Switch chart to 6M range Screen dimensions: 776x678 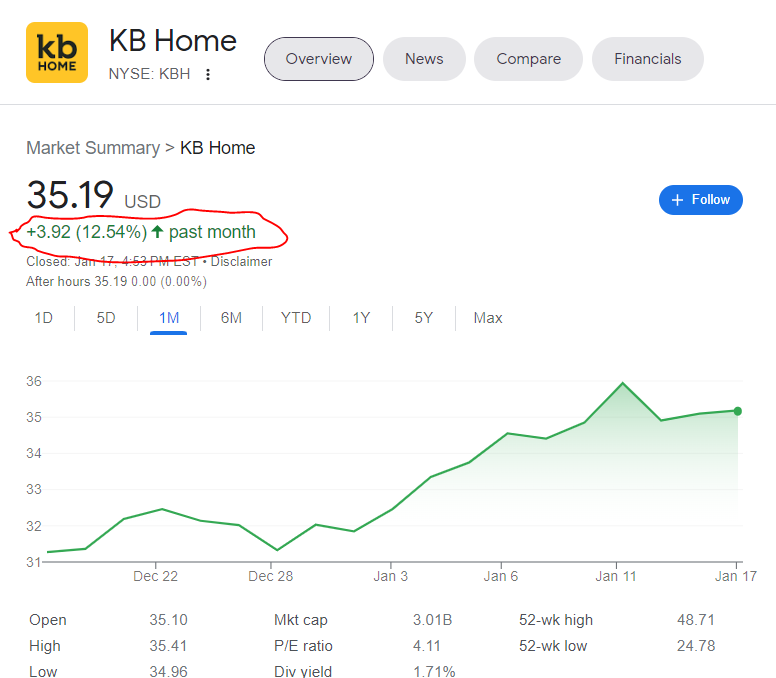pyautogui.click(x=231, y=318)
